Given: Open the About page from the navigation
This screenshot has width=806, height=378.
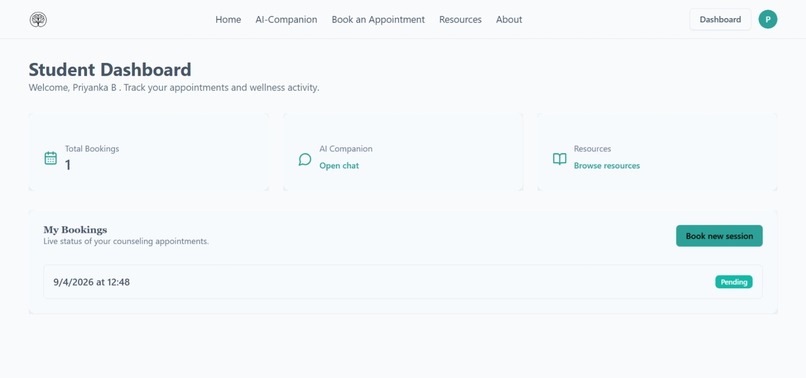Looking at the screenshot, I should [509, 20].
